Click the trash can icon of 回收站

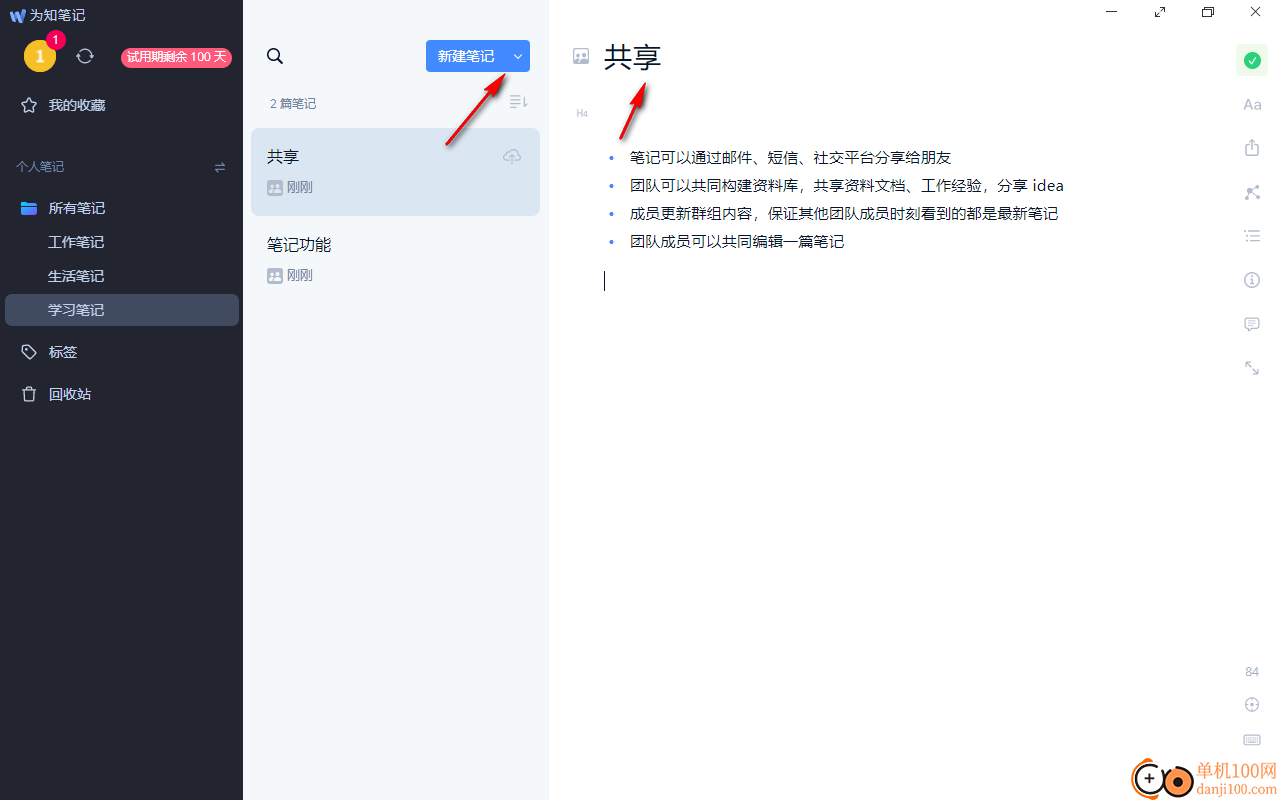click(x=29, y=394)
